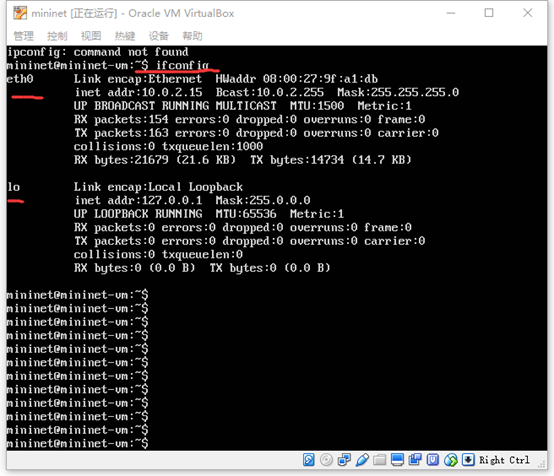This screenshot has height=476, width=554.
Task: Click the 'inet addr:10.0.2.15' text
Action: point(138,93)
